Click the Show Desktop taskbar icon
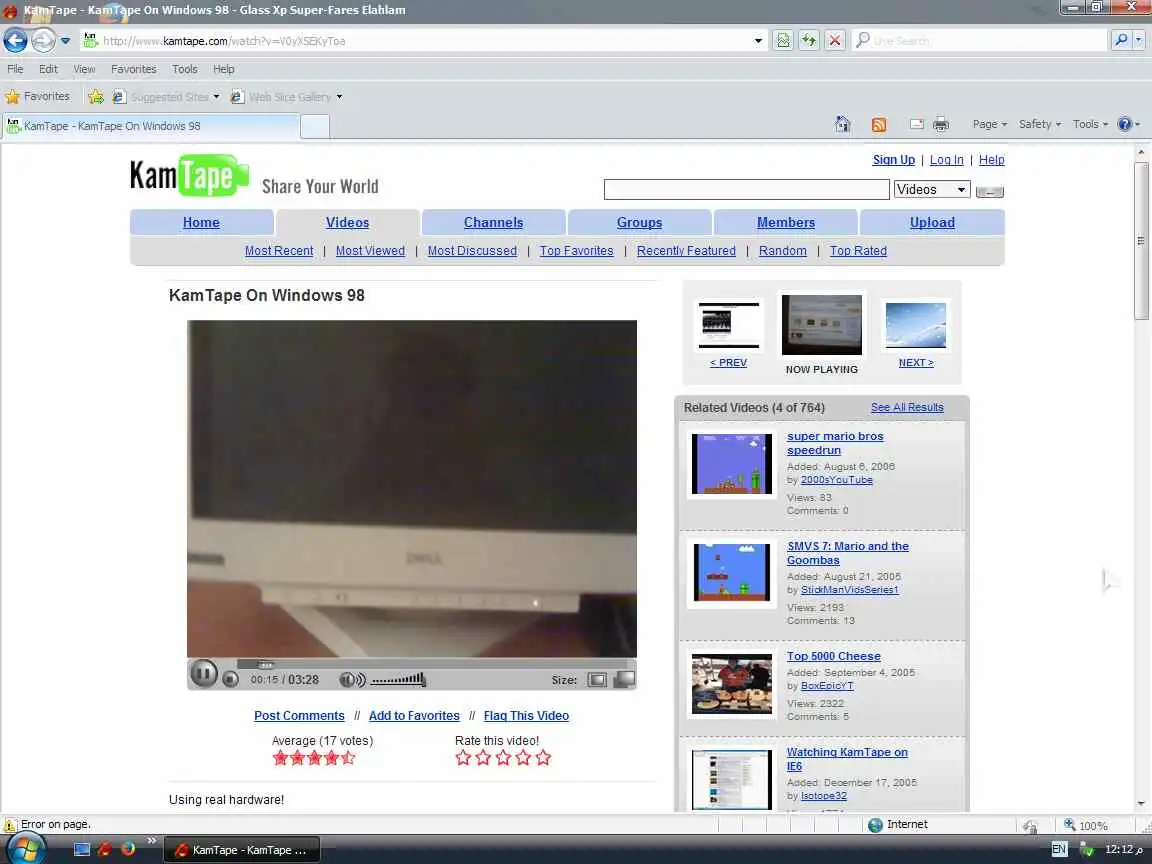Screen dimensions: 1152x864 tap(82, 849)
